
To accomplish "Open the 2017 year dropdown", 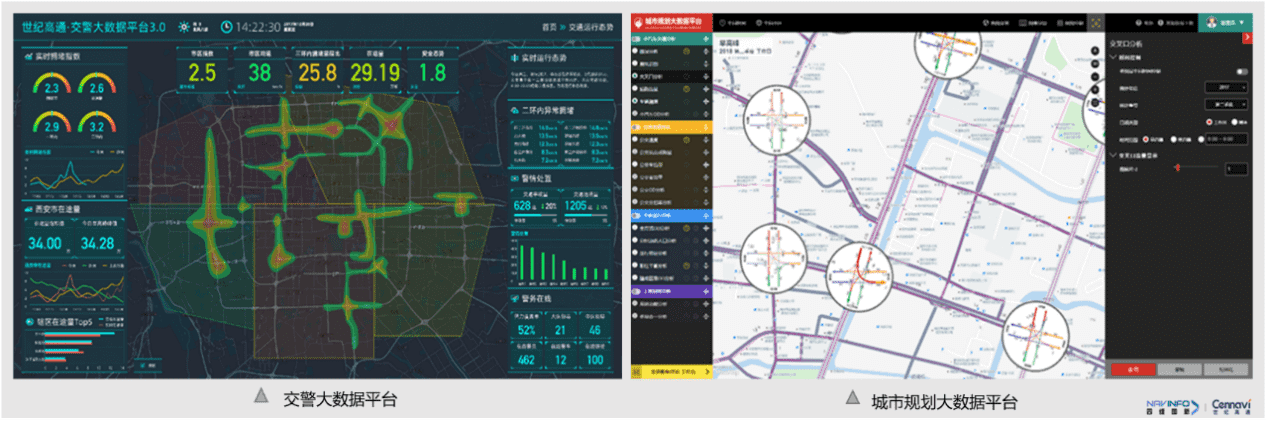I will pyautogui.click(x=1226, y=88).
